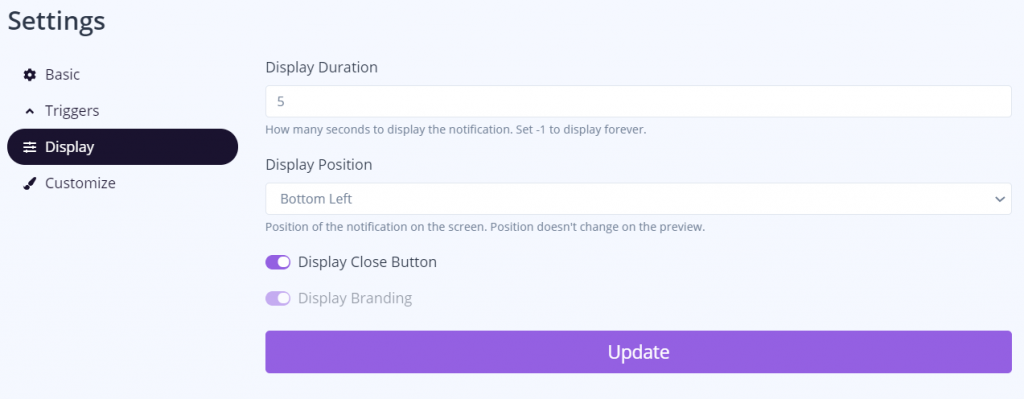Screen dimensions: 1024x399
Task: Click the purple Update button
Action: coord(638,352)
